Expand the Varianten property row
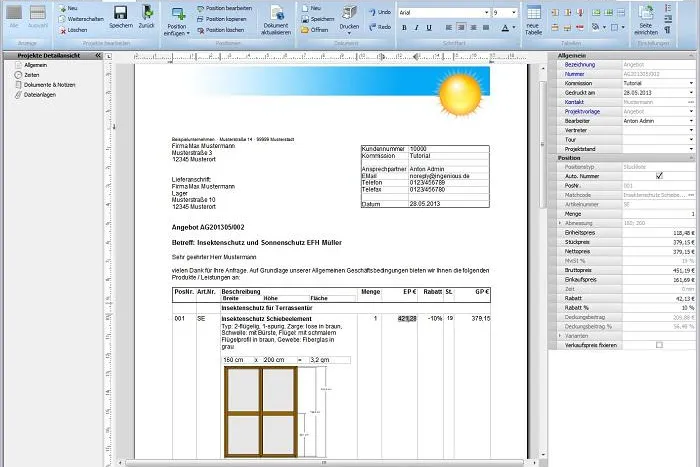Viewport: 700px width, 467px height. point(560,335)
